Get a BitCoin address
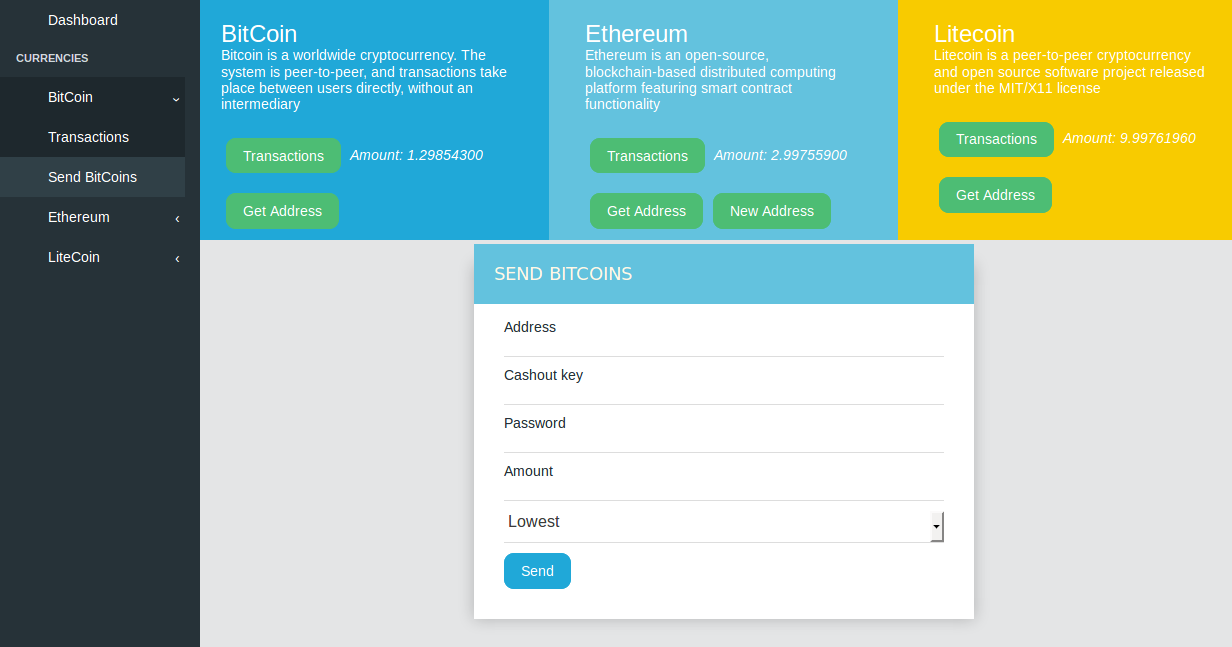Screen dimensions: 1232x647 pyautogui.click(x=282, y=211)
